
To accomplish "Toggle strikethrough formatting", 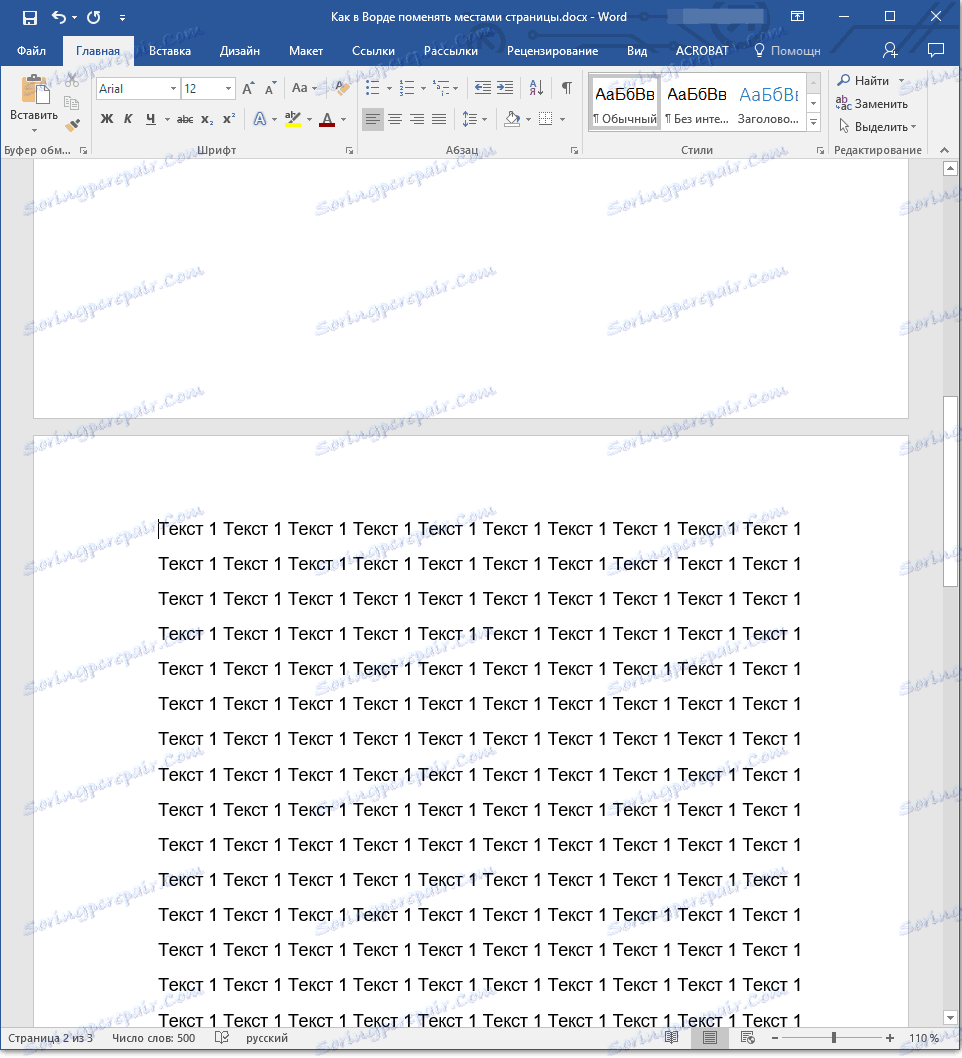I will pos(185,119).
